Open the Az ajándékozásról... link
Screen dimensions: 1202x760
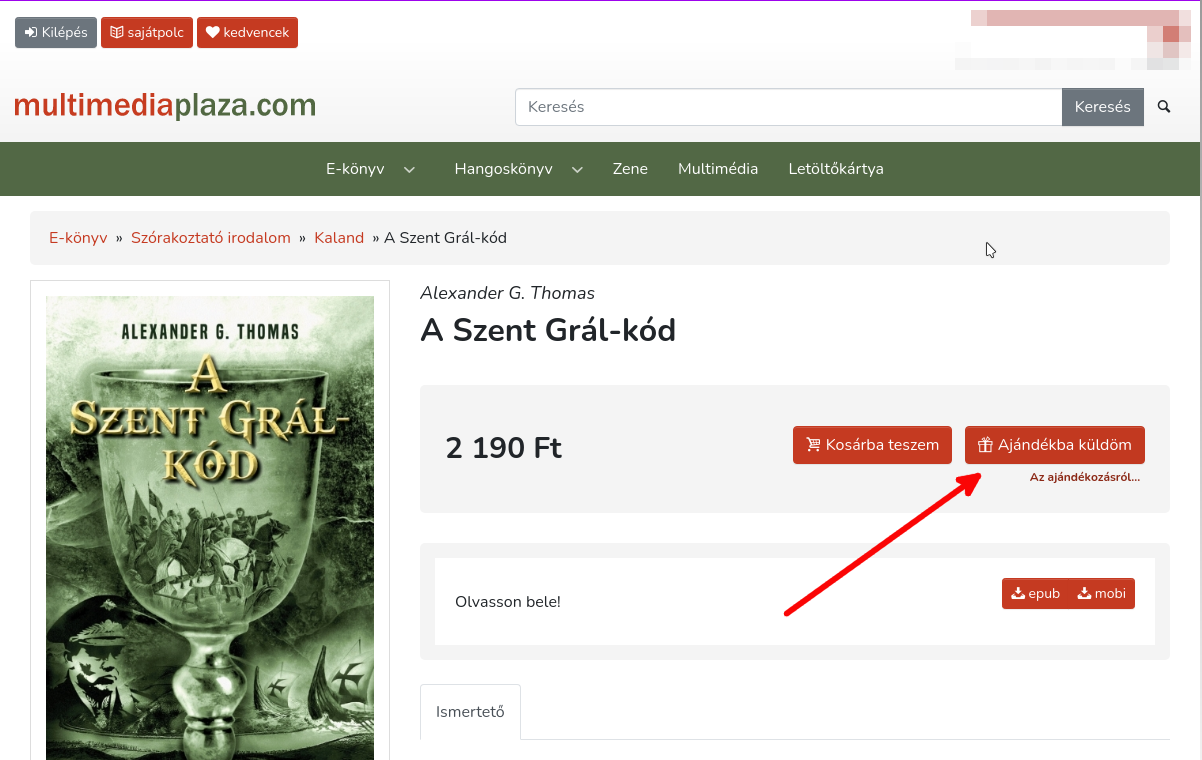point(1084,477)
